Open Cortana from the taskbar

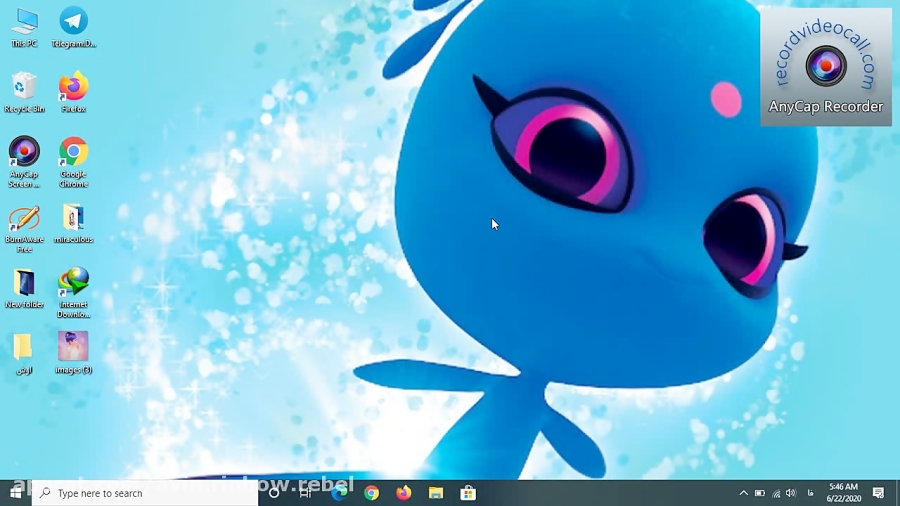[x=274, y=493]
